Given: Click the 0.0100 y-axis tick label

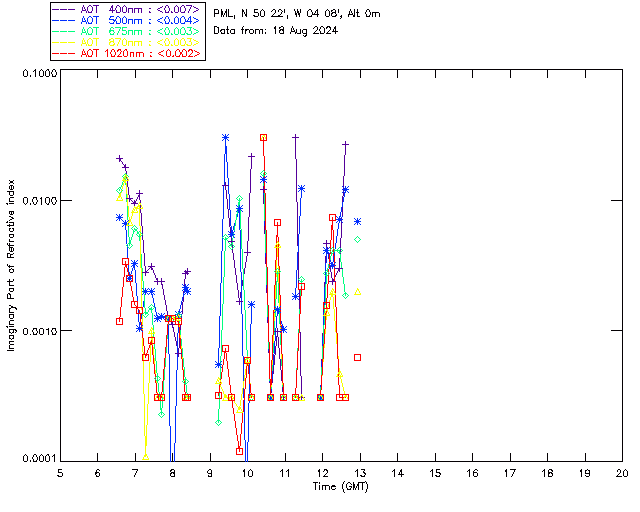Looking at the screenshot, I should pos(37,202).
